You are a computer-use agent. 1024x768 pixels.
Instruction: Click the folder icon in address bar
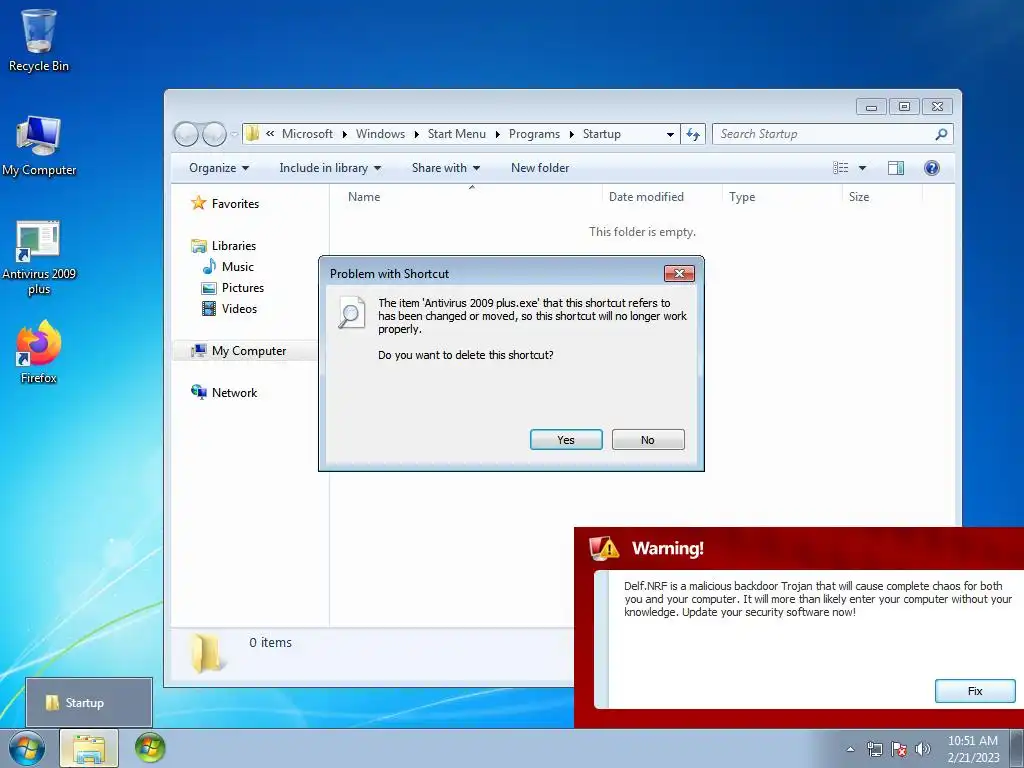252,134
